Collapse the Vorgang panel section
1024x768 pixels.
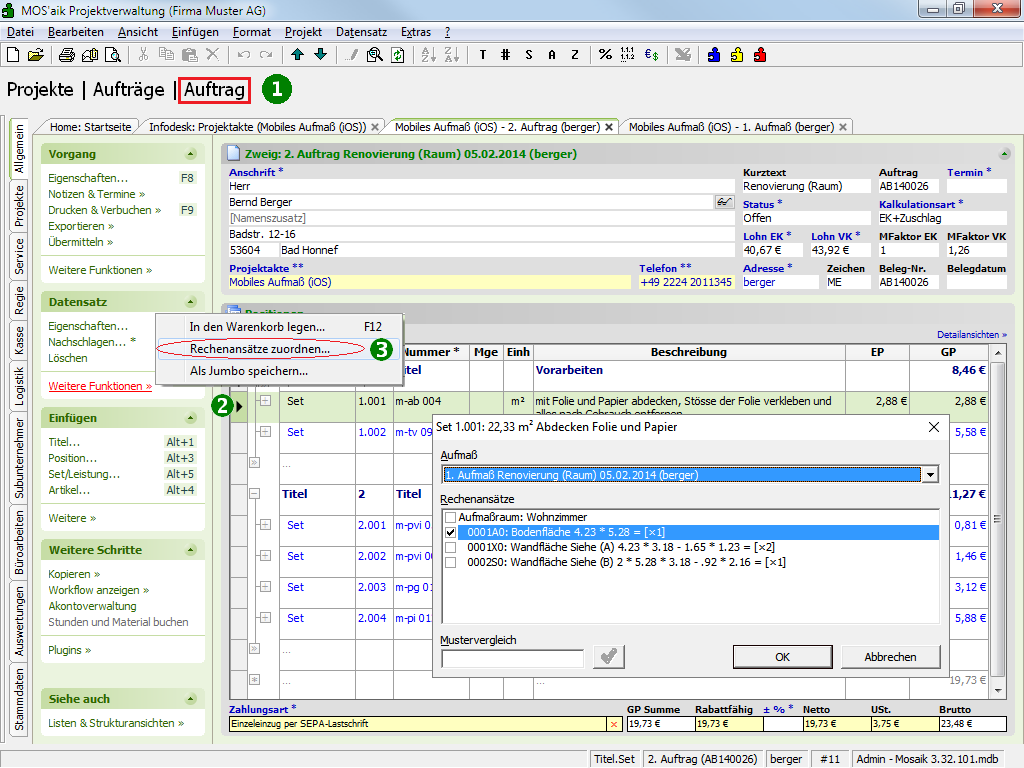[x=190, y=155]
